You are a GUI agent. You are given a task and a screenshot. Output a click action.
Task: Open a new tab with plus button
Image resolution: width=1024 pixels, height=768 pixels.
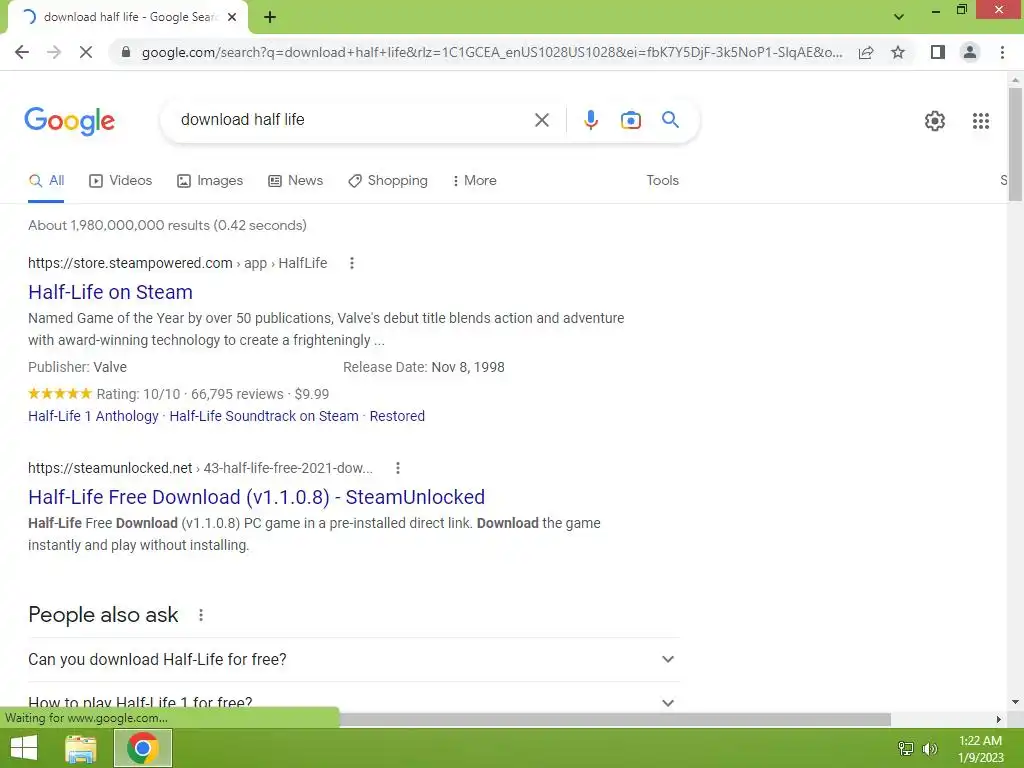(x=270, y=17)
